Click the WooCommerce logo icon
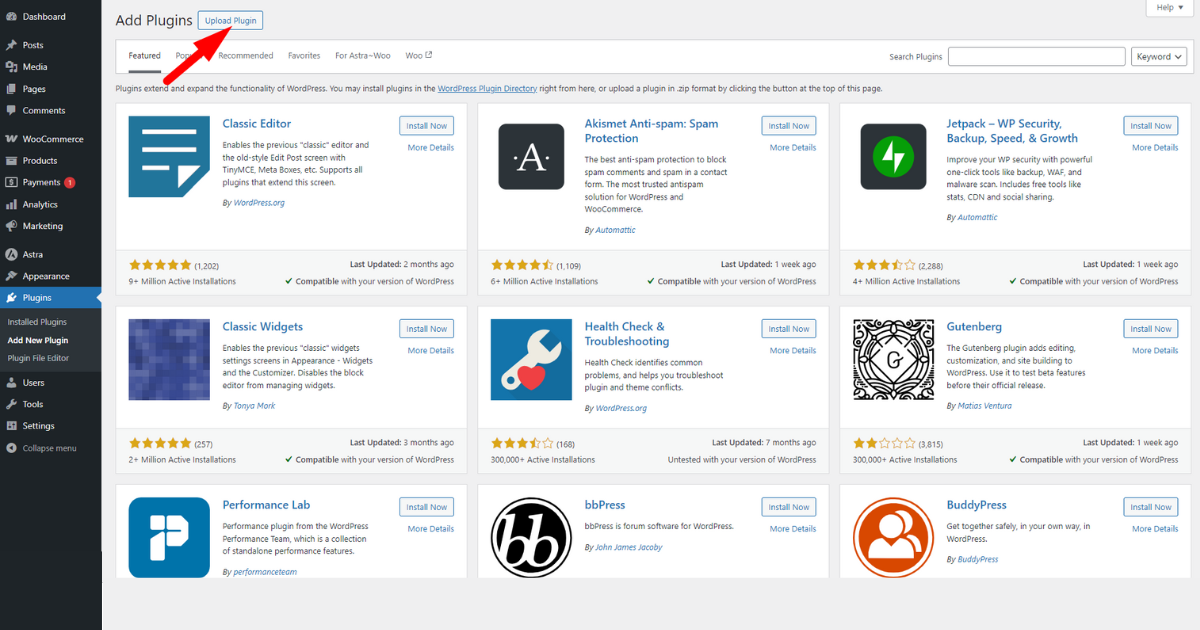The image size is (1200, 630). pyautogui.click(x=10, y=139)
